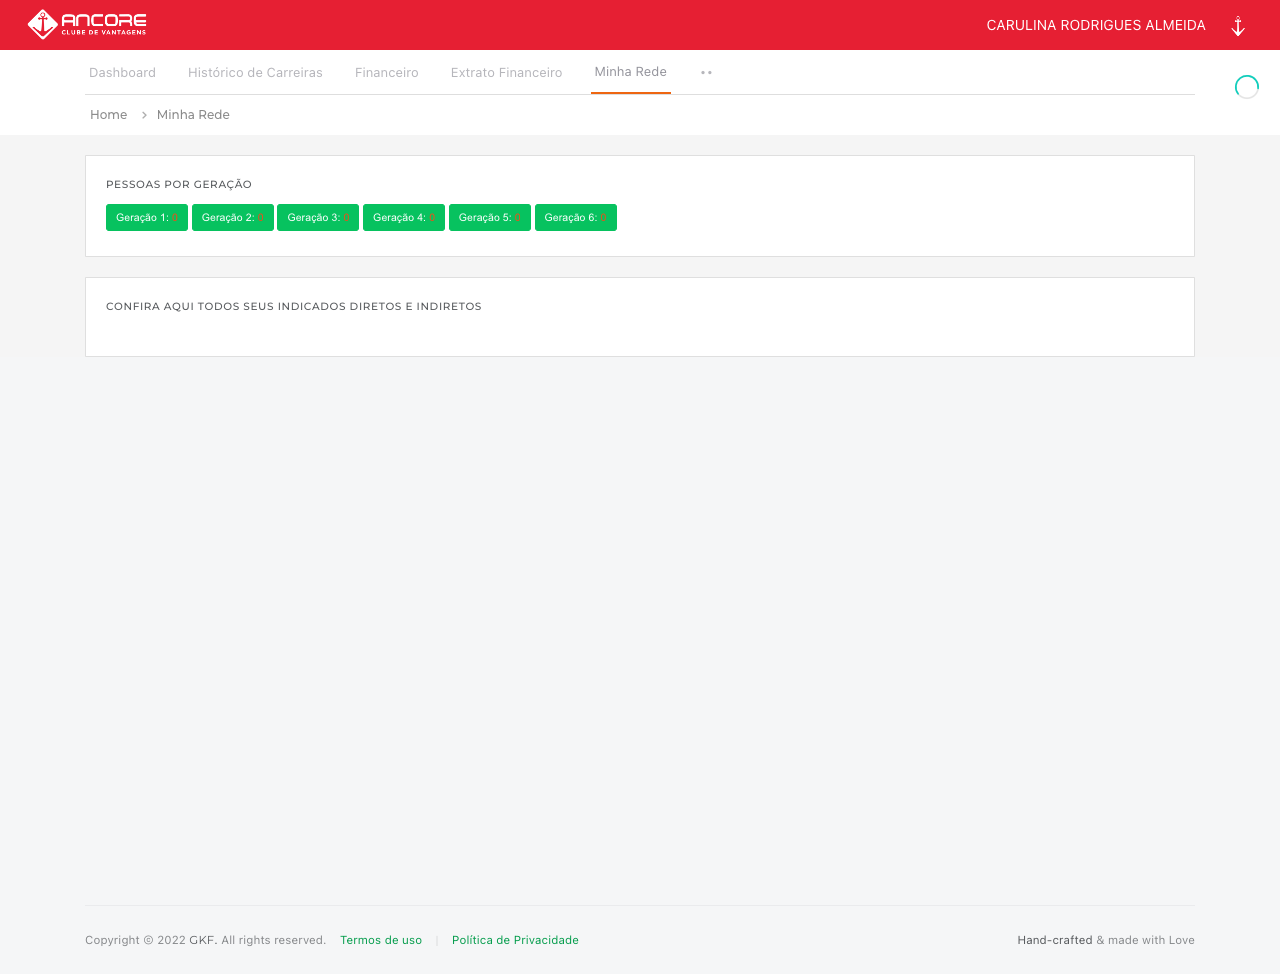Viewport: 1280px width, 974px height.
Task: Click the active Minha Rede tab
Action: pos(630,72)
